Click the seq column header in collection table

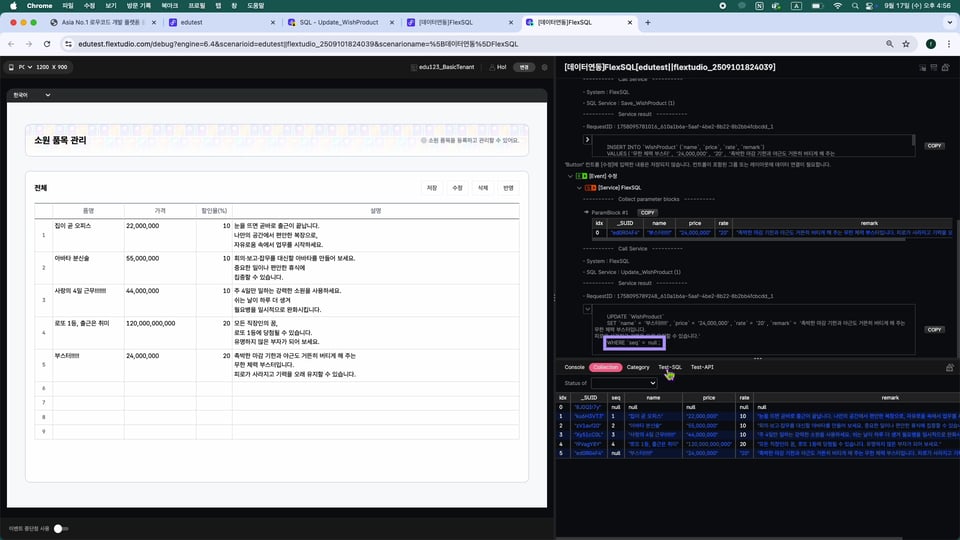(616, 398)
